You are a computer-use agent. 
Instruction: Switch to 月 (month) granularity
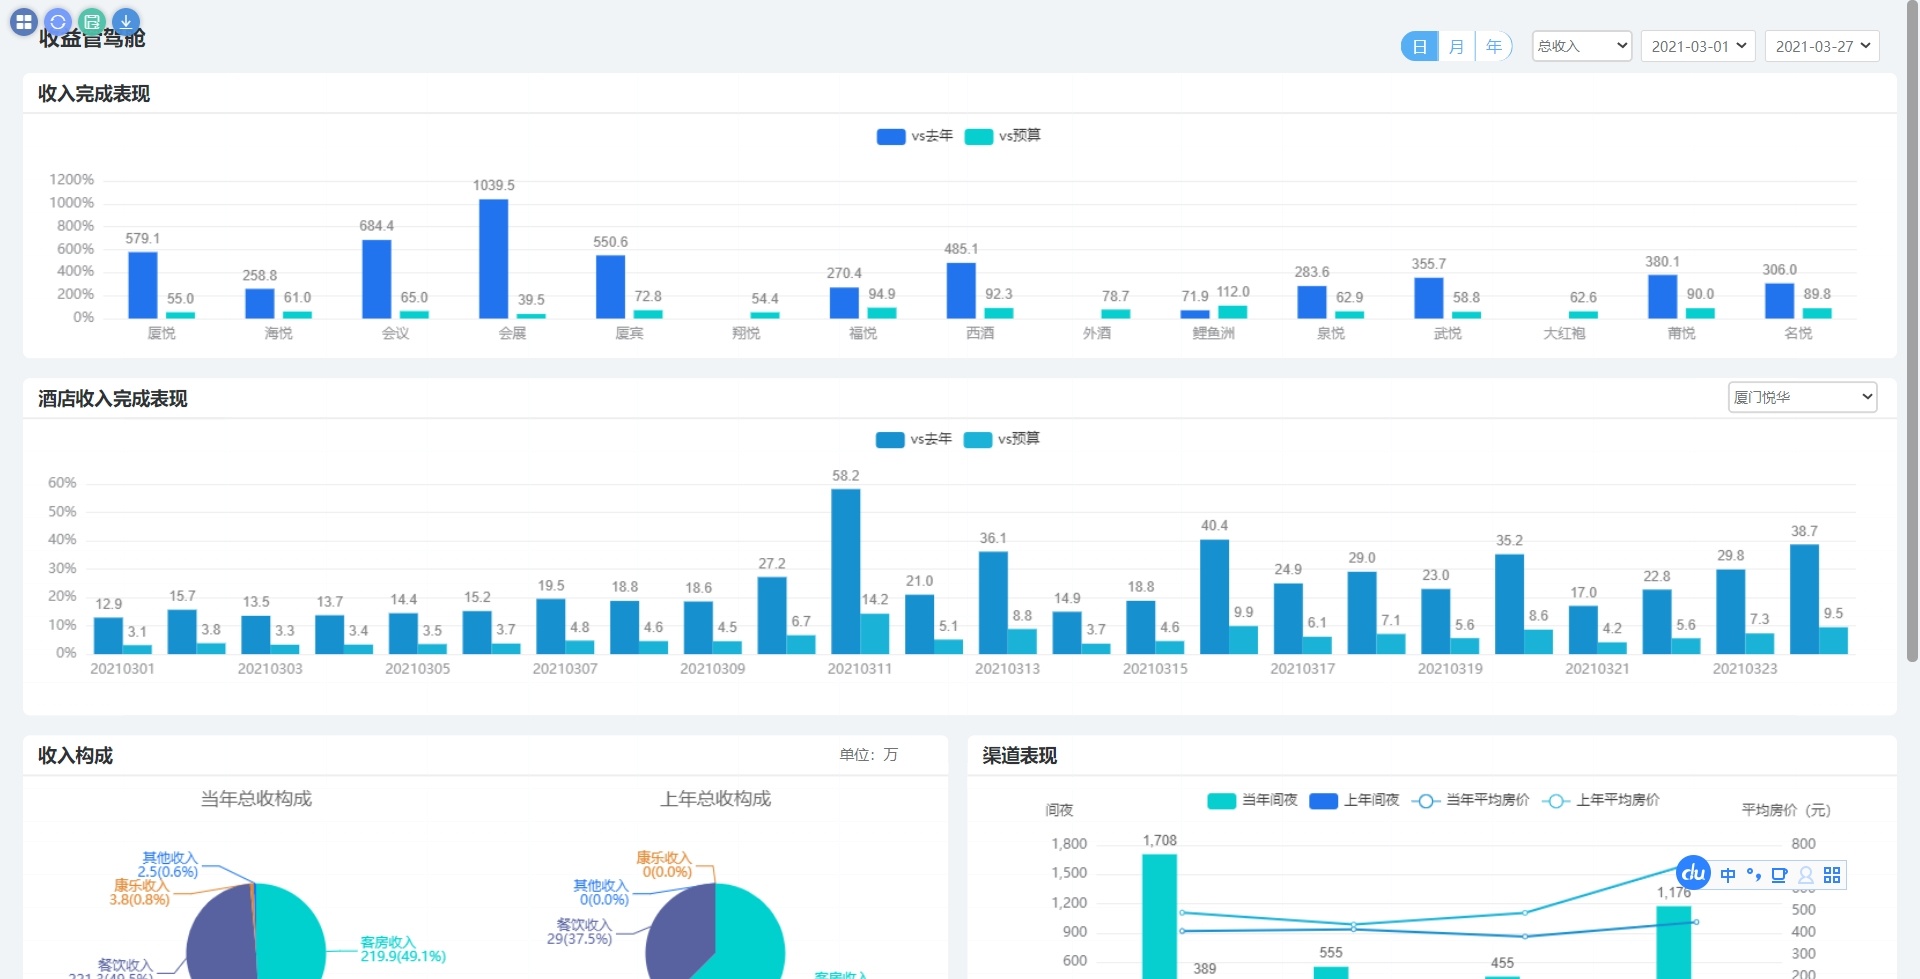pos(1456,46)
